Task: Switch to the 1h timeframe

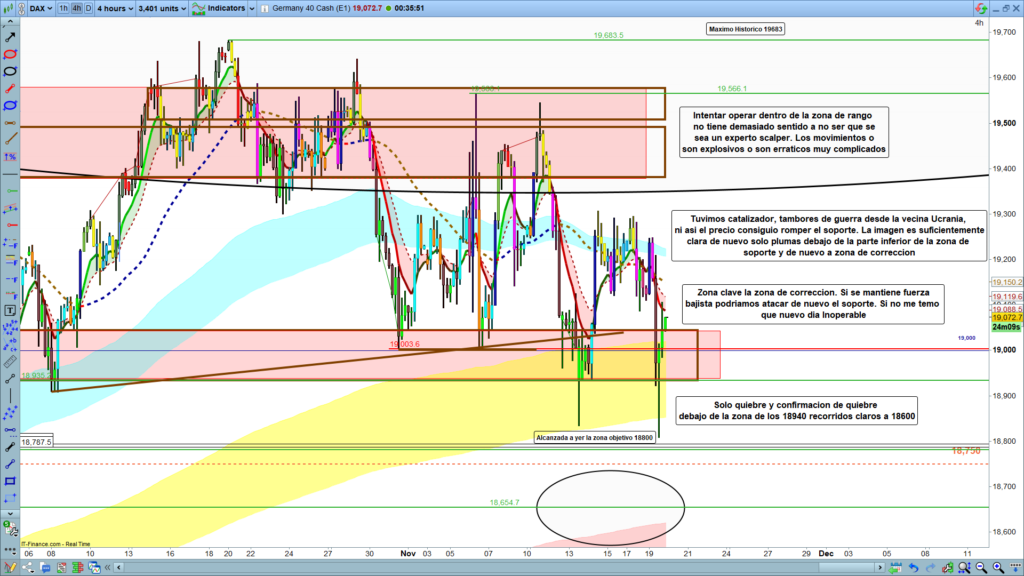Action: coord(64,8)
